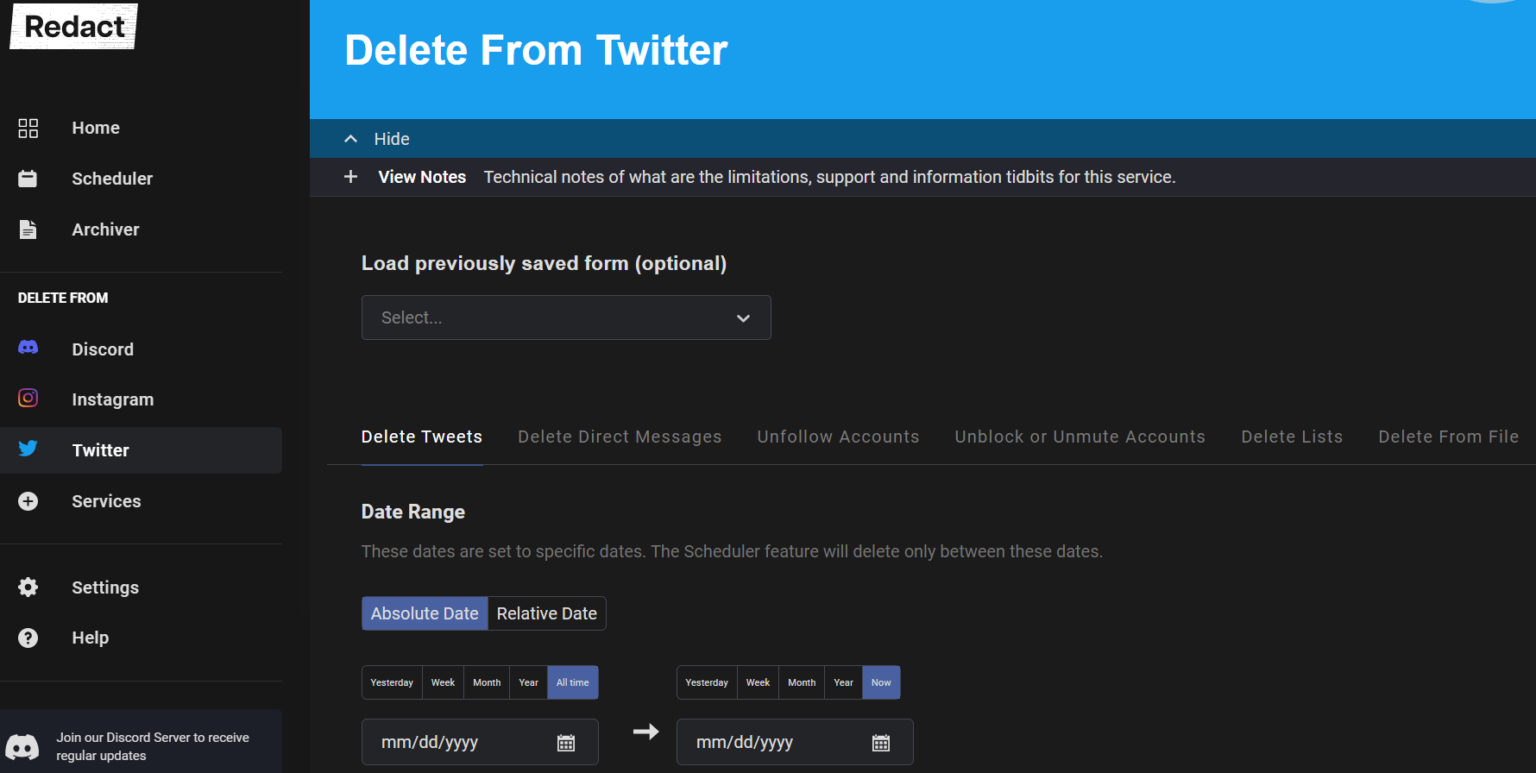Select the Absolute Date option
The width and height of the screenshot is (1536, 773).
(425, 614)
